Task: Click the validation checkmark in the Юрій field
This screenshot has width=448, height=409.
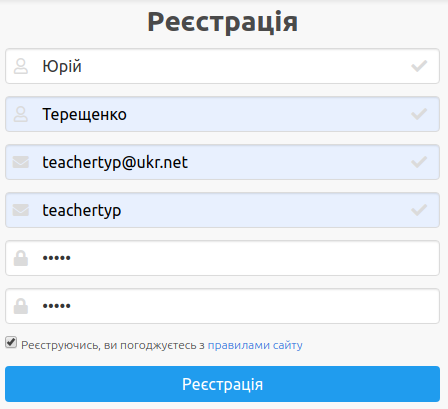Action: point(419,66)
